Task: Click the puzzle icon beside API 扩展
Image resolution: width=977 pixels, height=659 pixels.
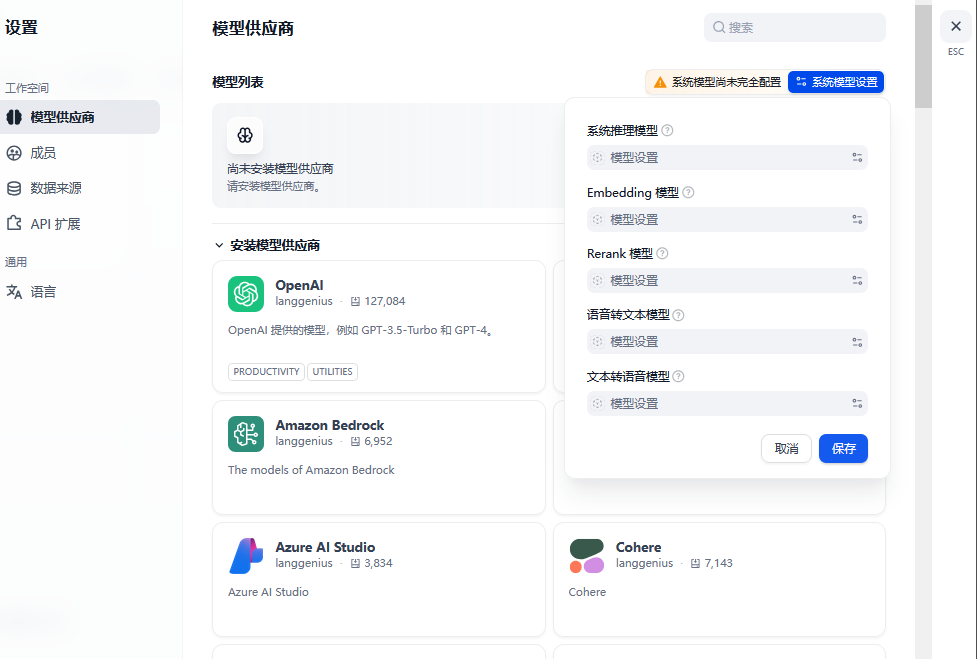Action: [14, 223]
